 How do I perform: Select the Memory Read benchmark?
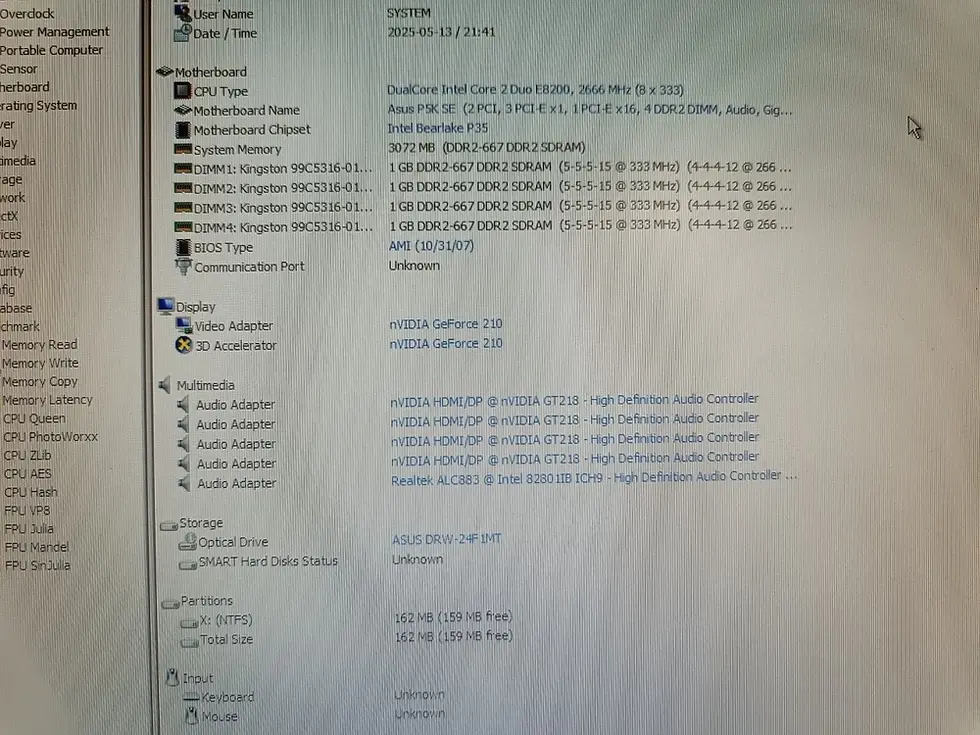pos(39,344)
